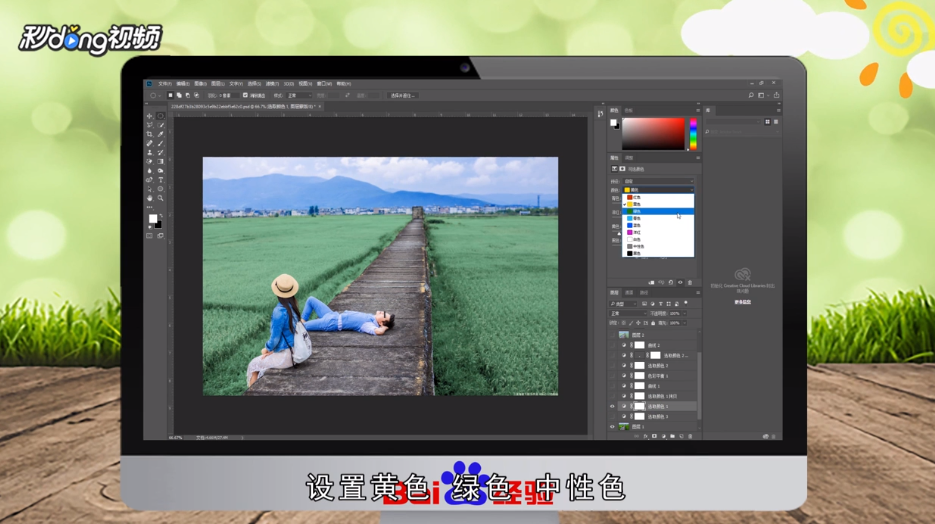935x524 pixels.
Task: Select the Gradient tool
Action: tap(160, 162)
